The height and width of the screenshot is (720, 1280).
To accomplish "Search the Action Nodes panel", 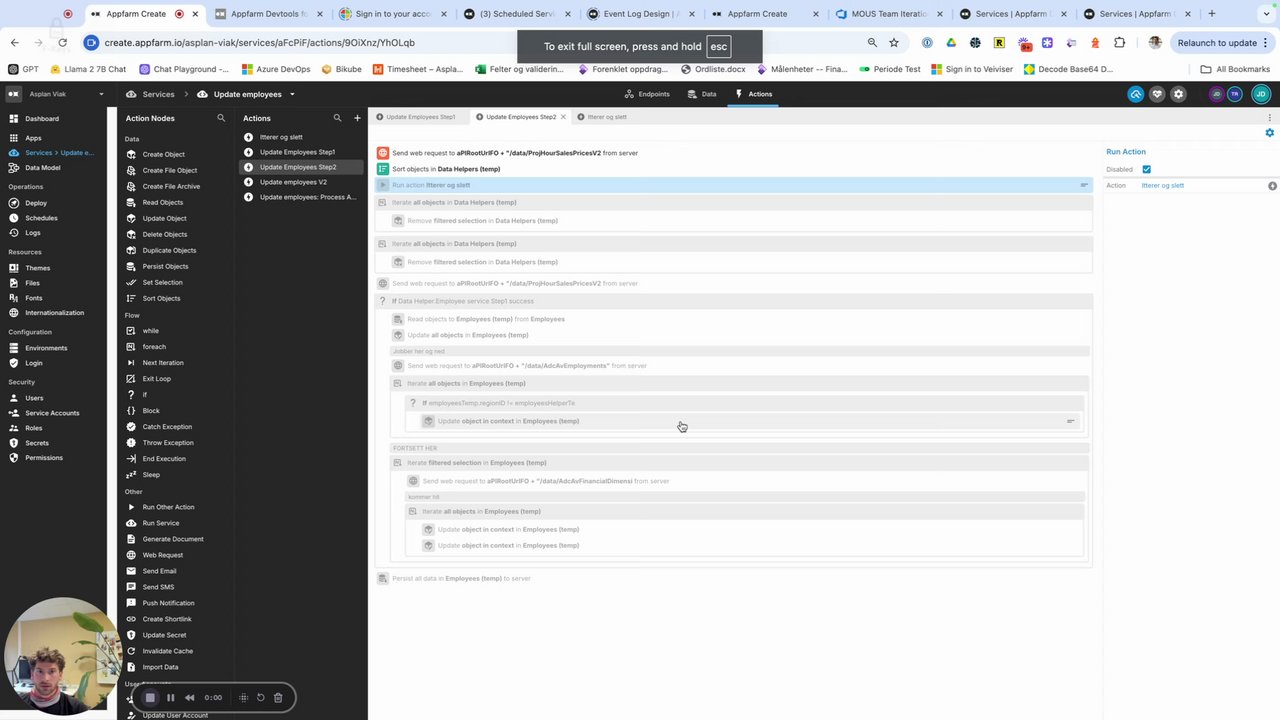I will tap(221, 118).
